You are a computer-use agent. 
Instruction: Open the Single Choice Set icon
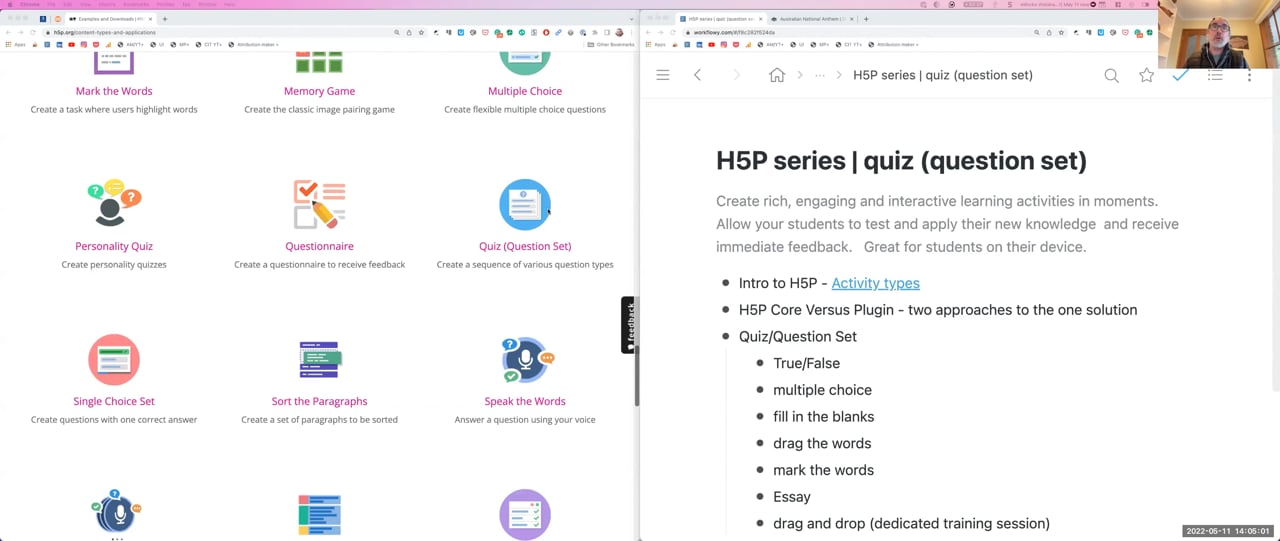113,359
